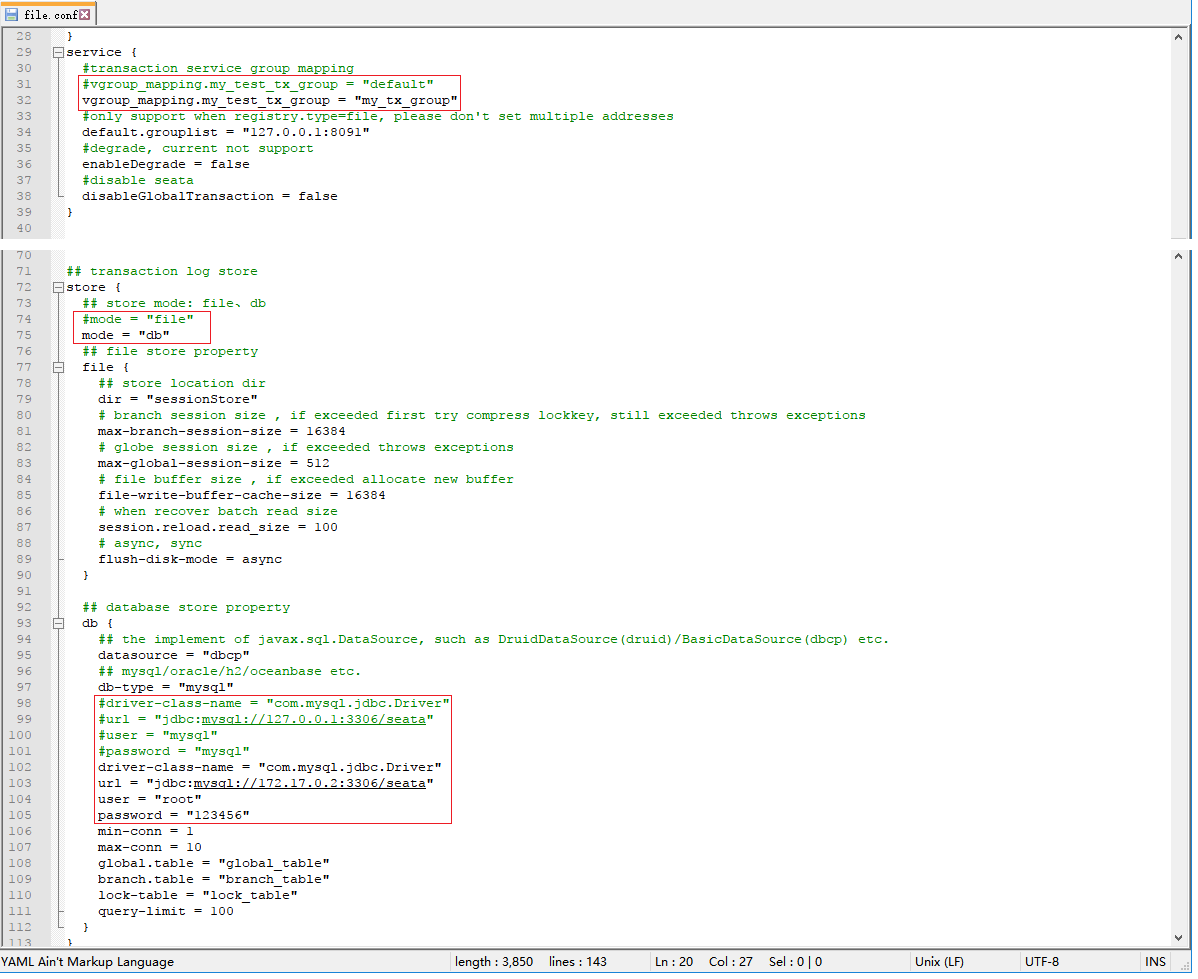Viewport: 1198px width, 979px height.
Task: Toggle INS insert mode in status bar
Action: click(1155, 961)
